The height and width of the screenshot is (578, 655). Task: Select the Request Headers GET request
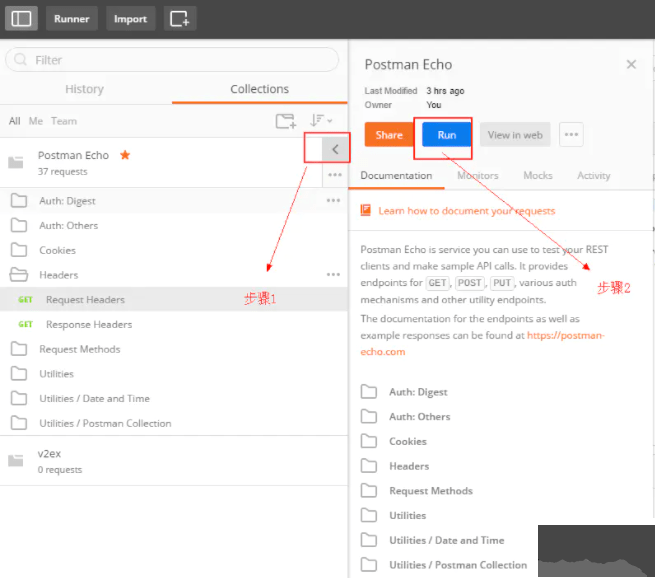coord(85,300)
